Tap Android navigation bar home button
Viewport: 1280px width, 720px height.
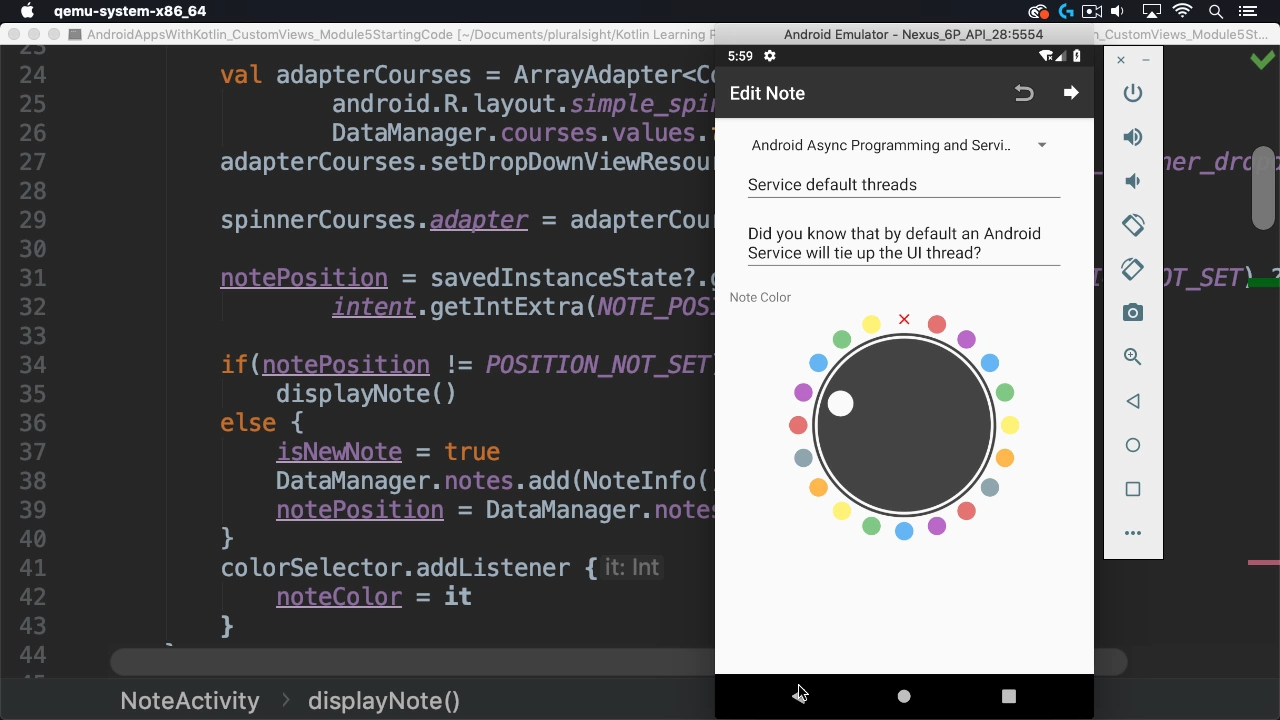[904, 696]
